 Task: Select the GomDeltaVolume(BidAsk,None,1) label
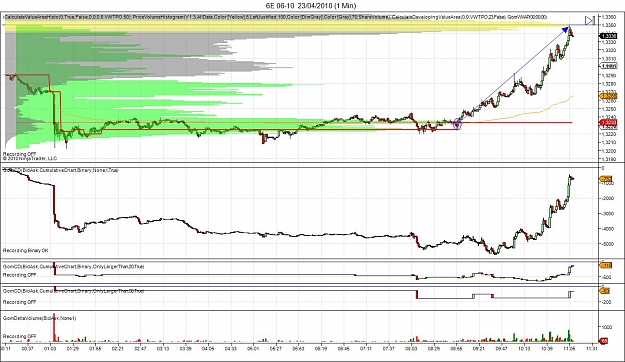(x=39, y=318)
